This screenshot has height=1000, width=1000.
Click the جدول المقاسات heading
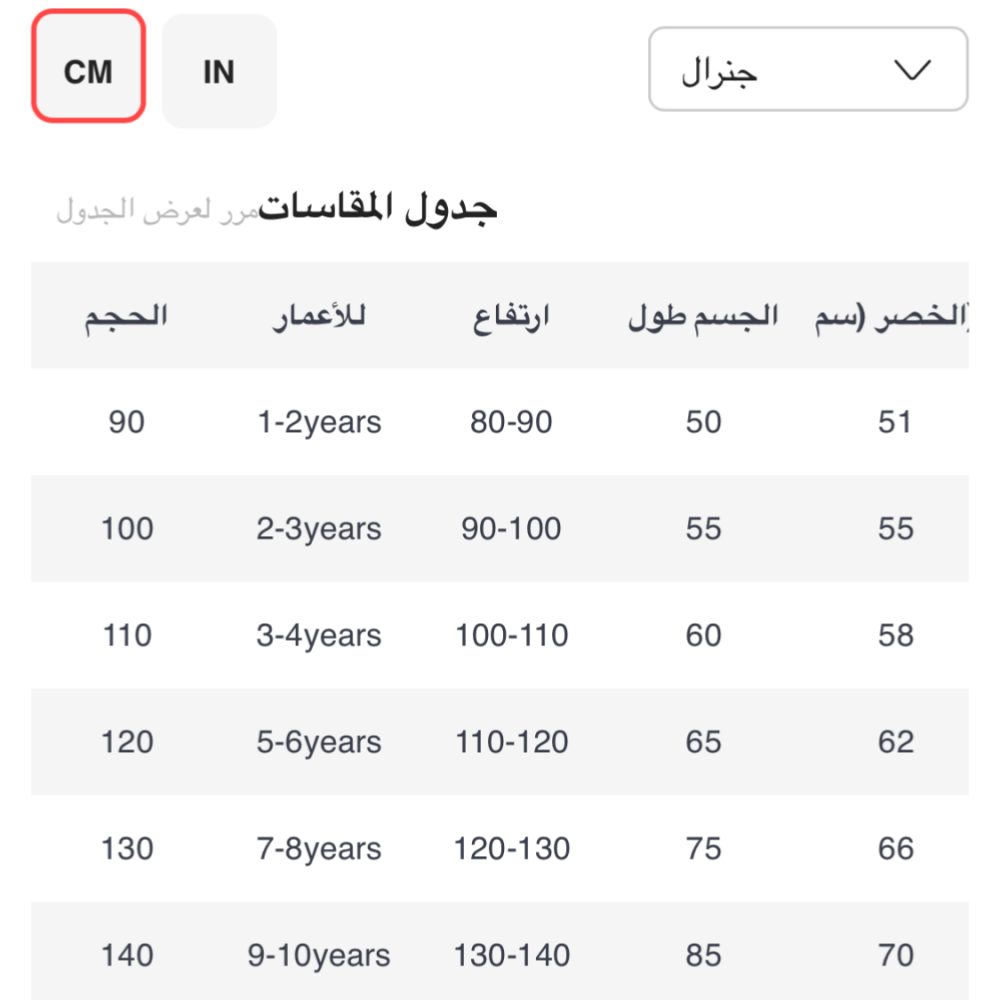378,208
